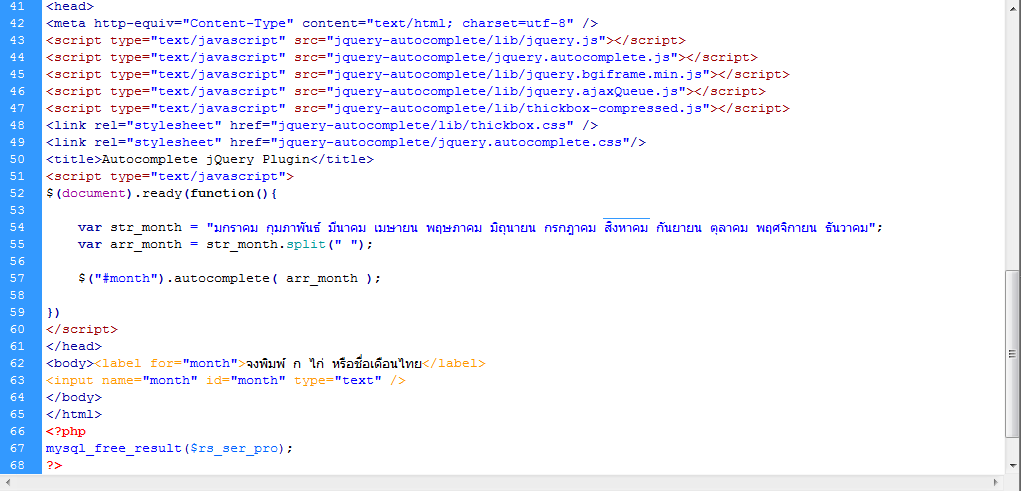
Task: Click the jquery.ajaxQueue.js script line
Action: [406, 92]
